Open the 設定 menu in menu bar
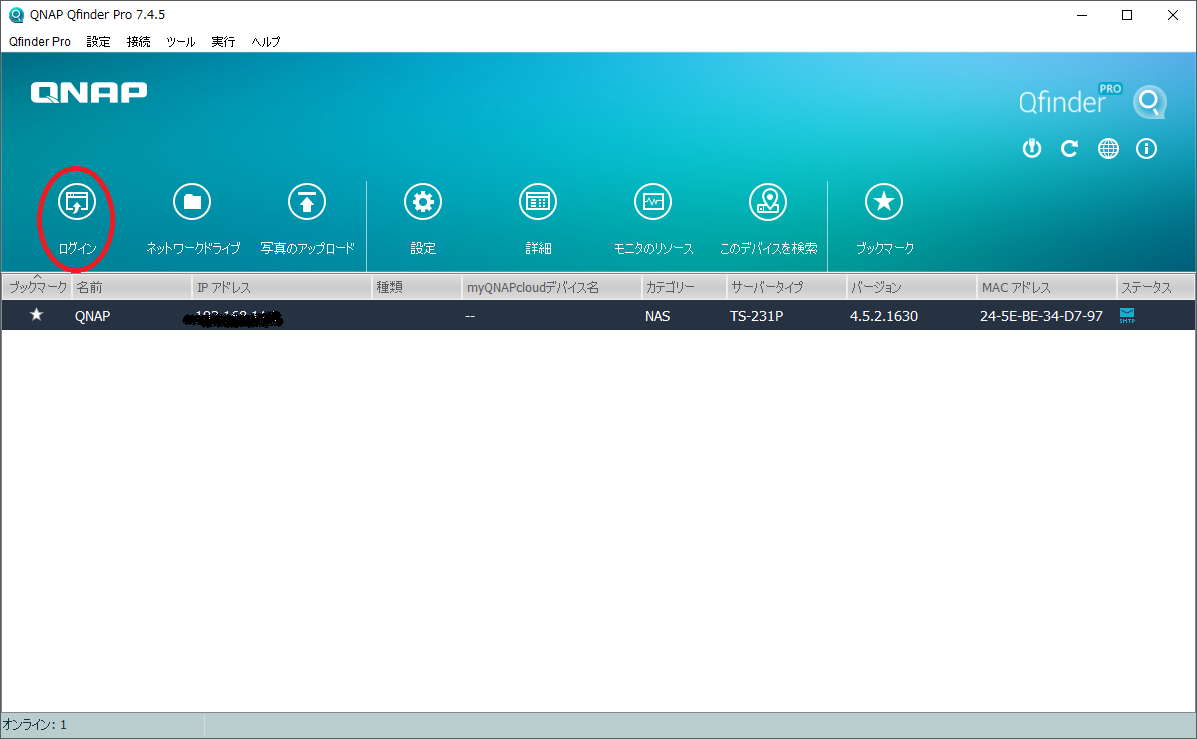 [x=98, y=42]
